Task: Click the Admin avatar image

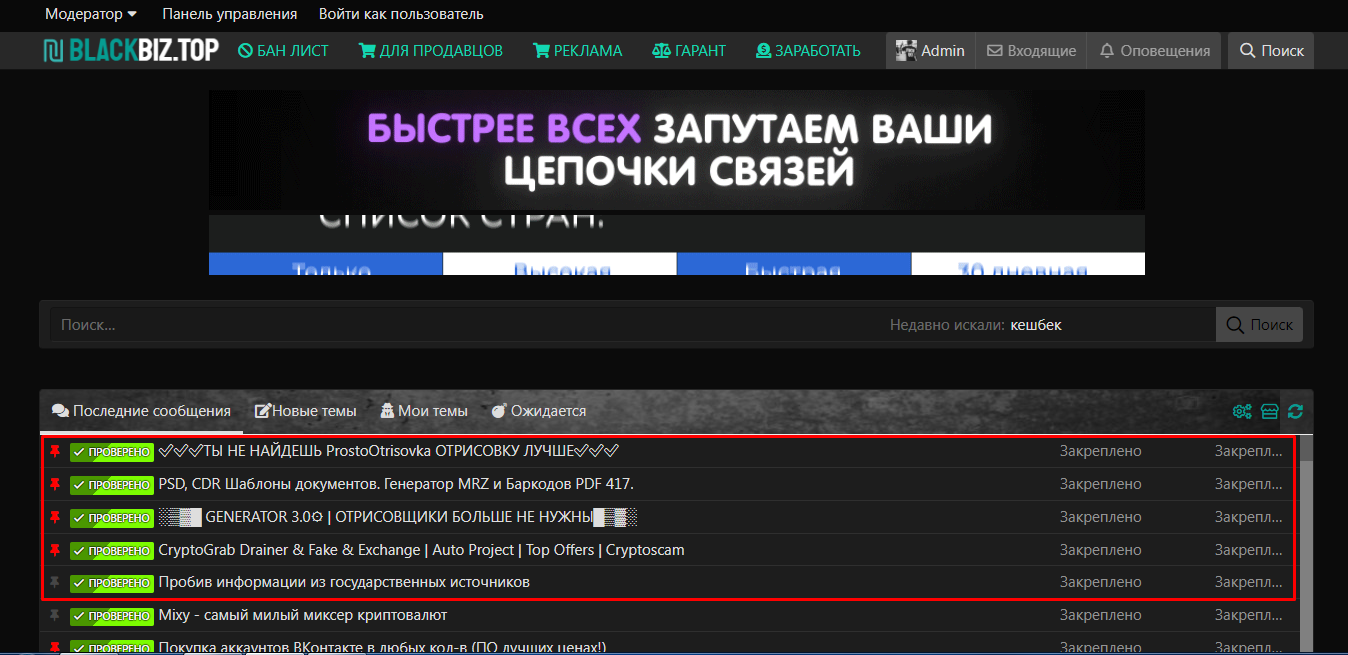Action: click(x=906, y=51)
